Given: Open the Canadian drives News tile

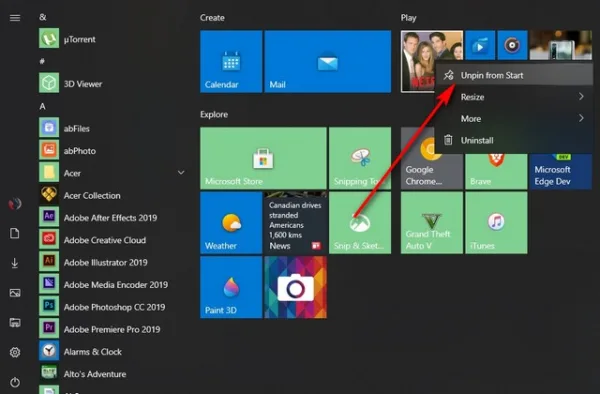Looking at the screenshot, I should (x=295, y=223).
